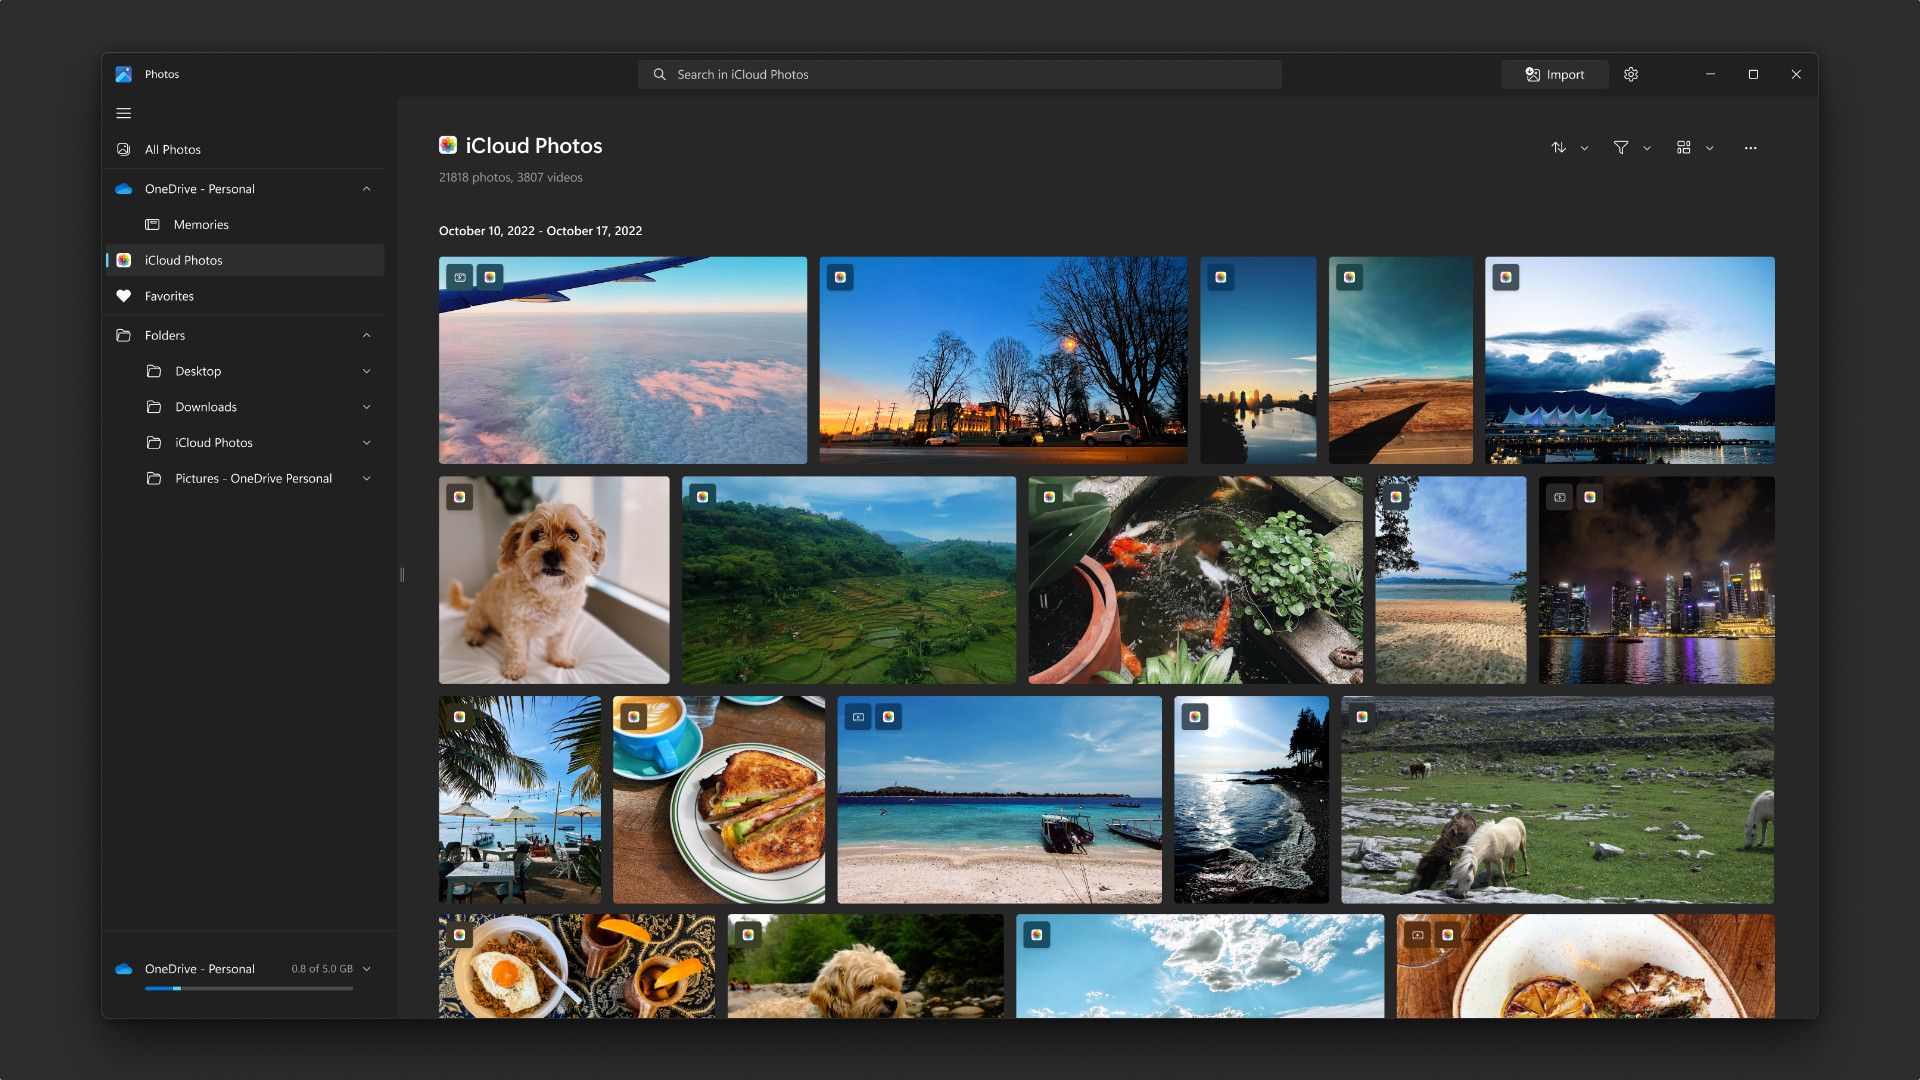Click the Settings gear icon
This screenshot has height=1080, width=1920.
coord(1631,74)
